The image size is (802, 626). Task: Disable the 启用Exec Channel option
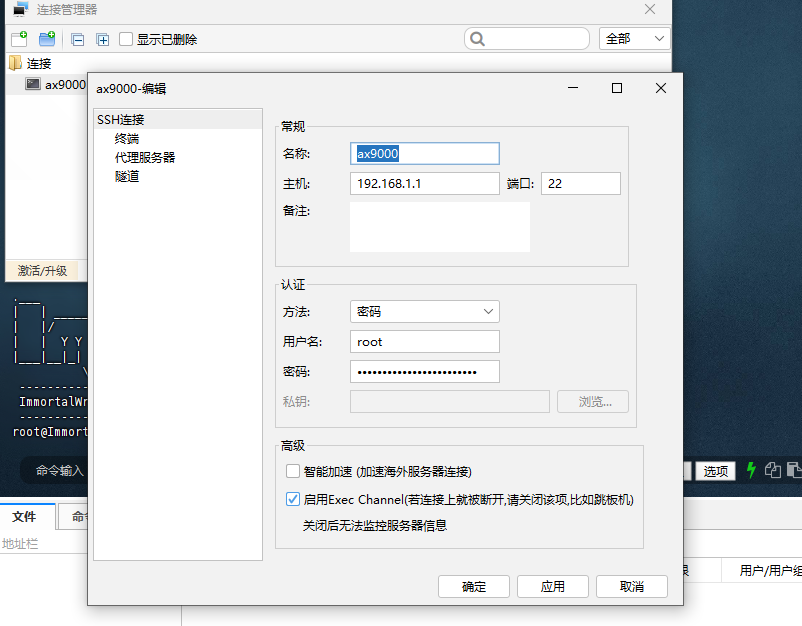(x=293, y=499)
